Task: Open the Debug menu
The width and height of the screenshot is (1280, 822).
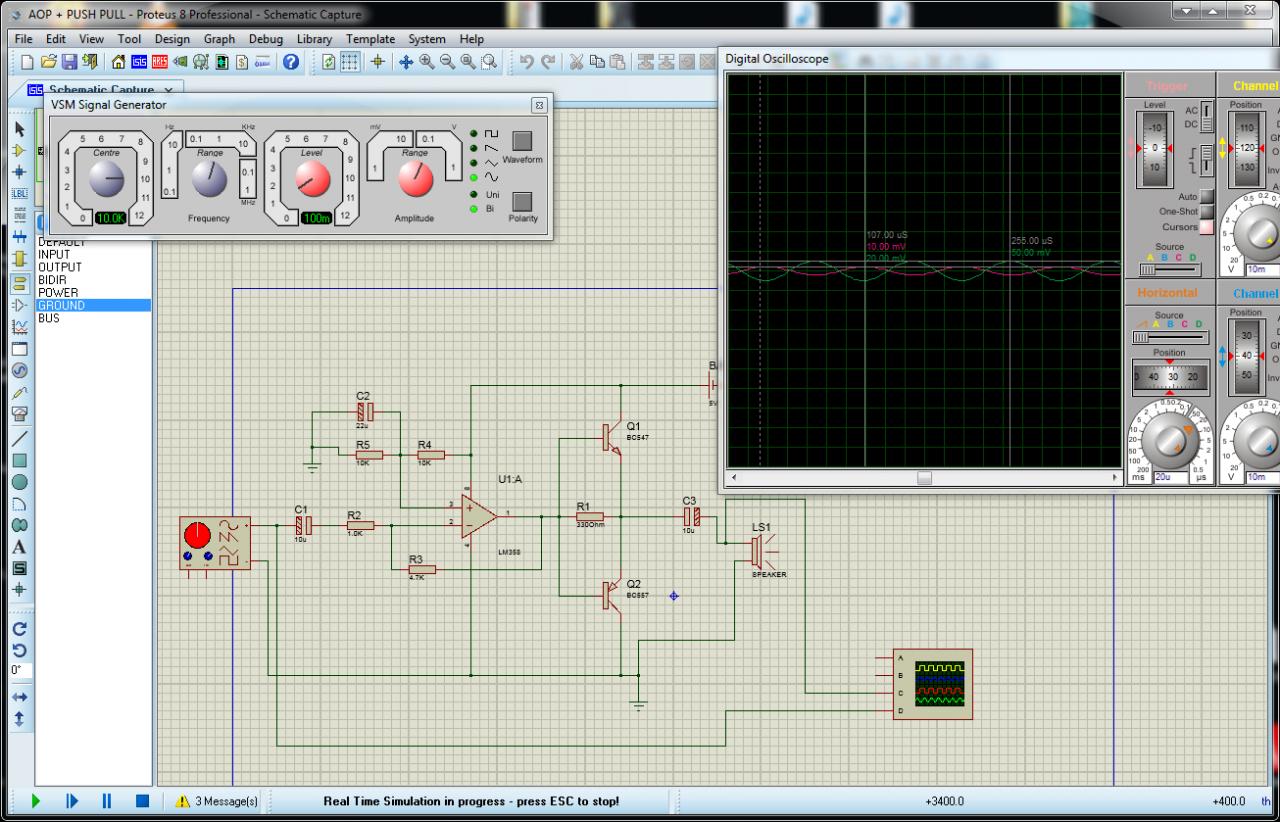Action: pyautogui.click(x=265, y=39)
